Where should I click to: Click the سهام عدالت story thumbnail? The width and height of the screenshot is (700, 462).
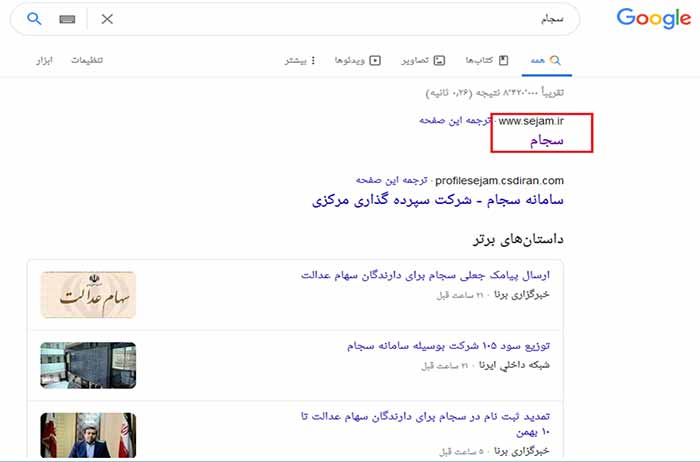coord(88,295)
